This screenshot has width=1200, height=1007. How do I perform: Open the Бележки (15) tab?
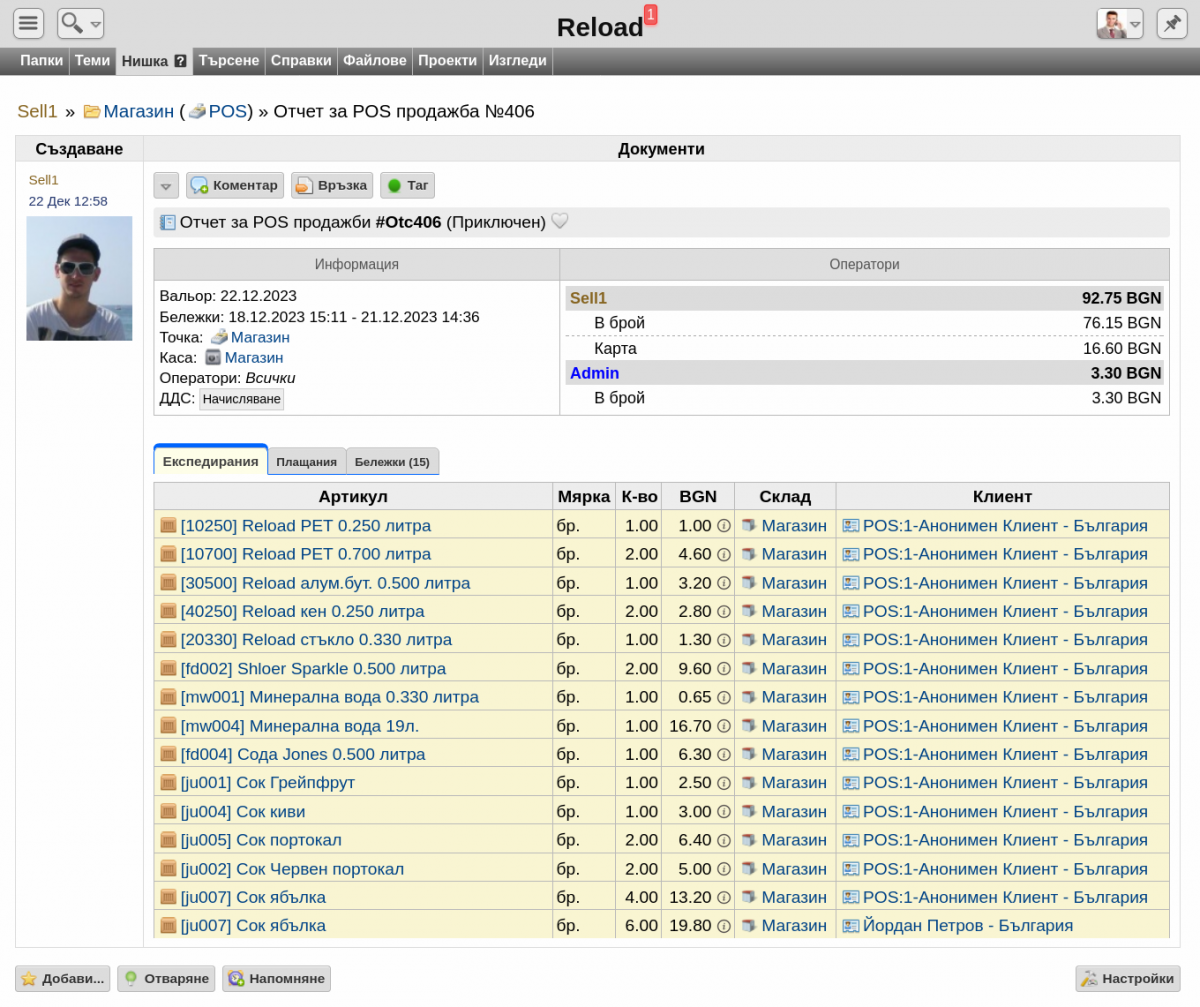tap(392, 462)
